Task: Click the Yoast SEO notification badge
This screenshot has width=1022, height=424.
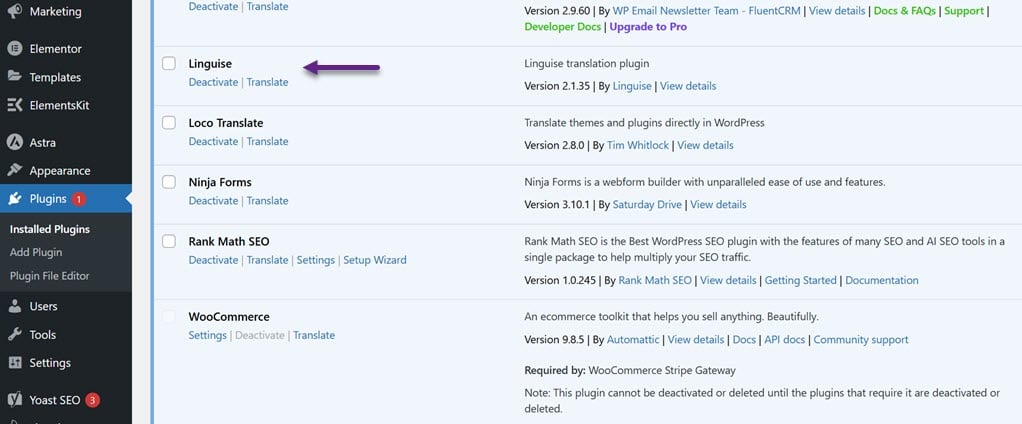Action: point(93,400)
